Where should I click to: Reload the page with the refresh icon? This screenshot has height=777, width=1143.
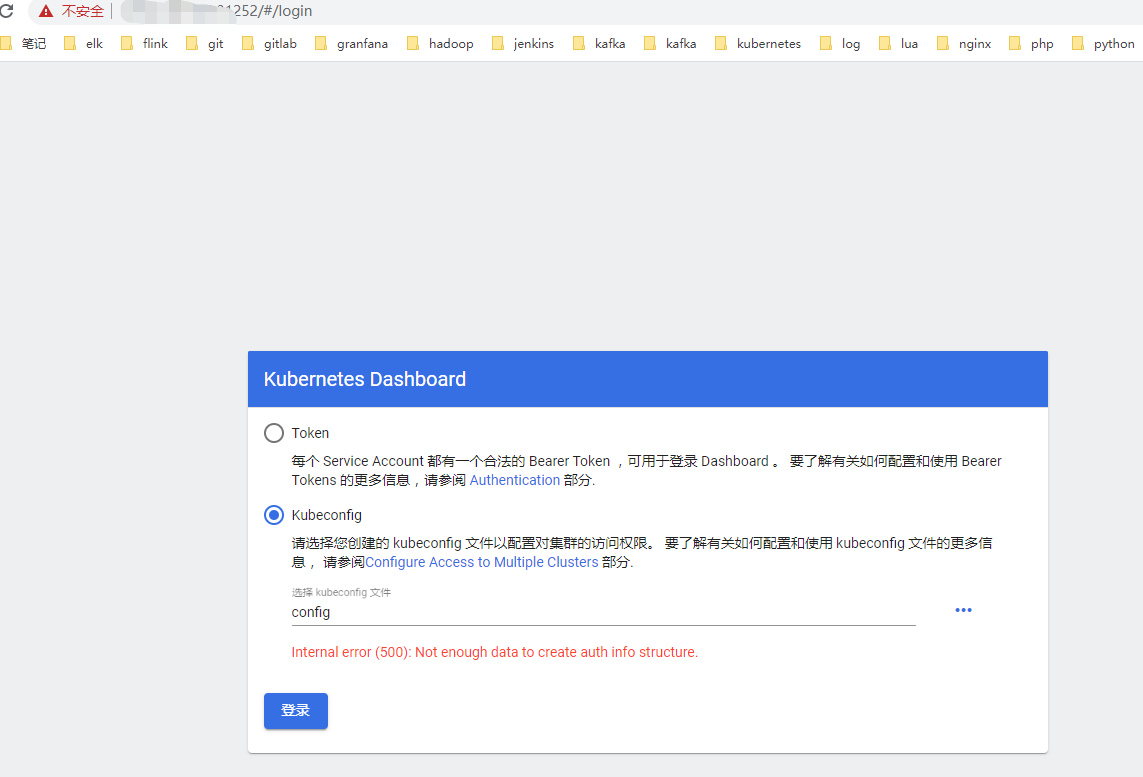click(x=7, y=11)
